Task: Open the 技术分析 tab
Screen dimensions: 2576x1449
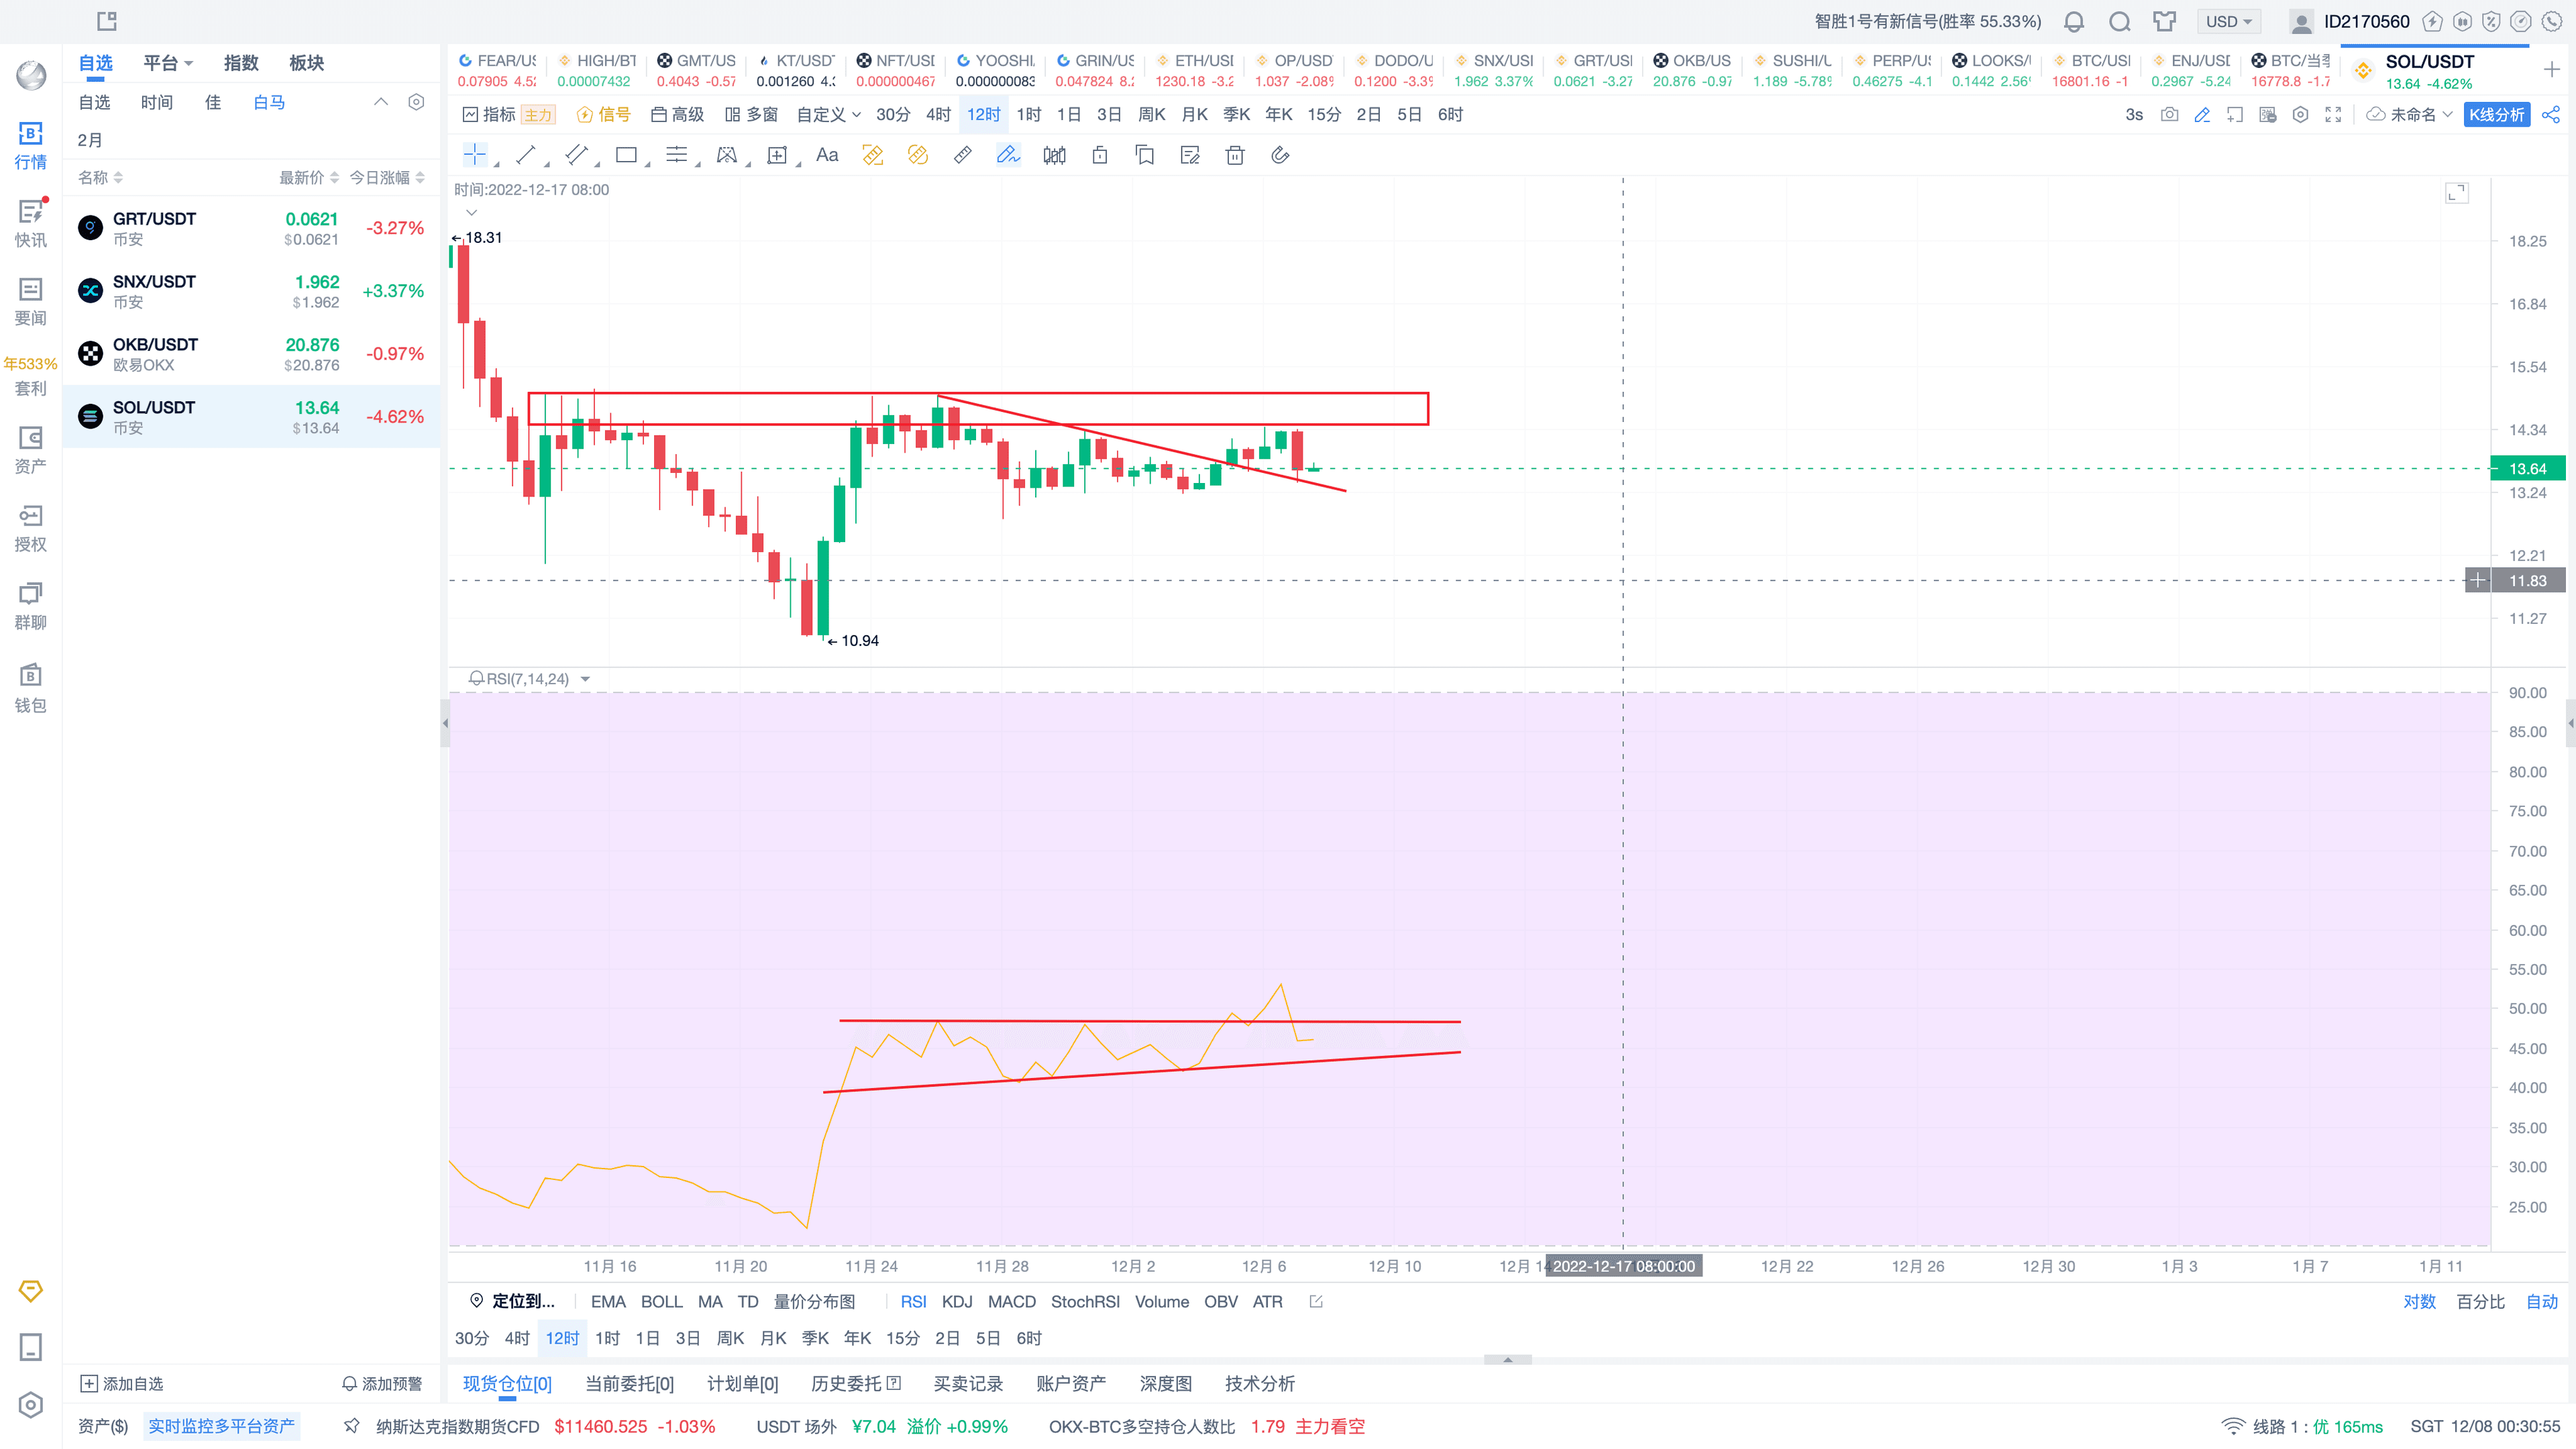Action: [x=1260, y=1384]
